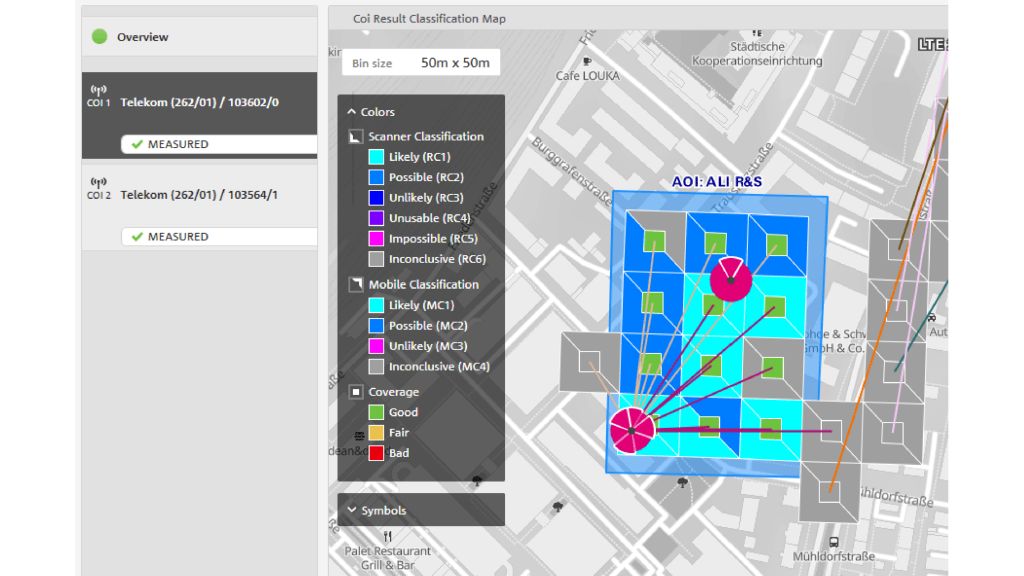Click the Impossible (RC5) magenta swatch
Image resolution: width=1024 pixels, height=576 pixels.
coord(376,239)
